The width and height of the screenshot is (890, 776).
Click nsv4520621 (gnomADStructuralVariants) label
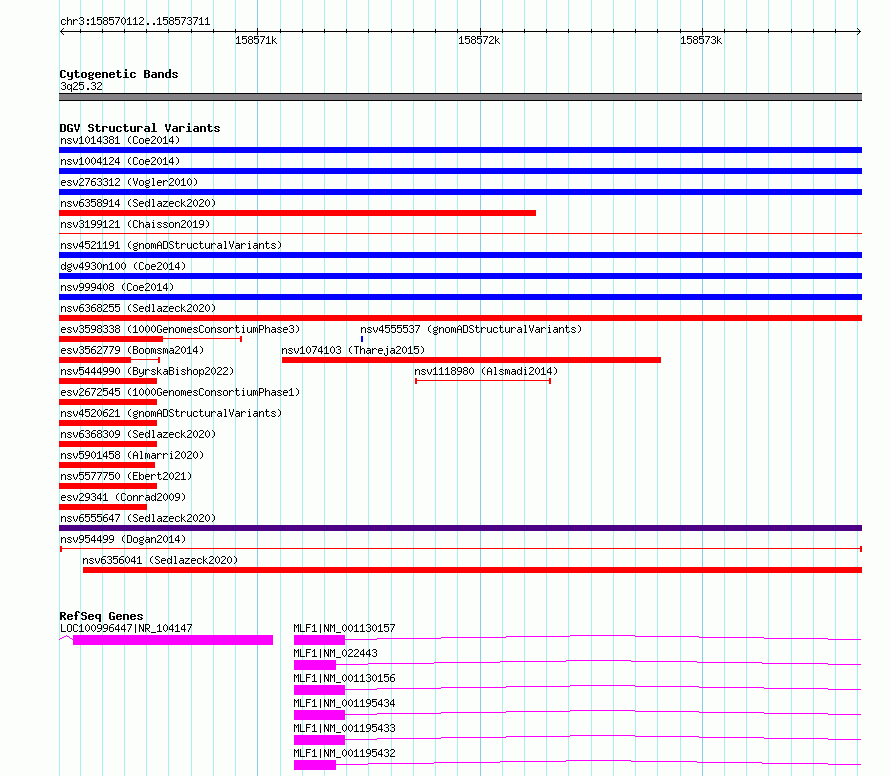tap(171, 413)
